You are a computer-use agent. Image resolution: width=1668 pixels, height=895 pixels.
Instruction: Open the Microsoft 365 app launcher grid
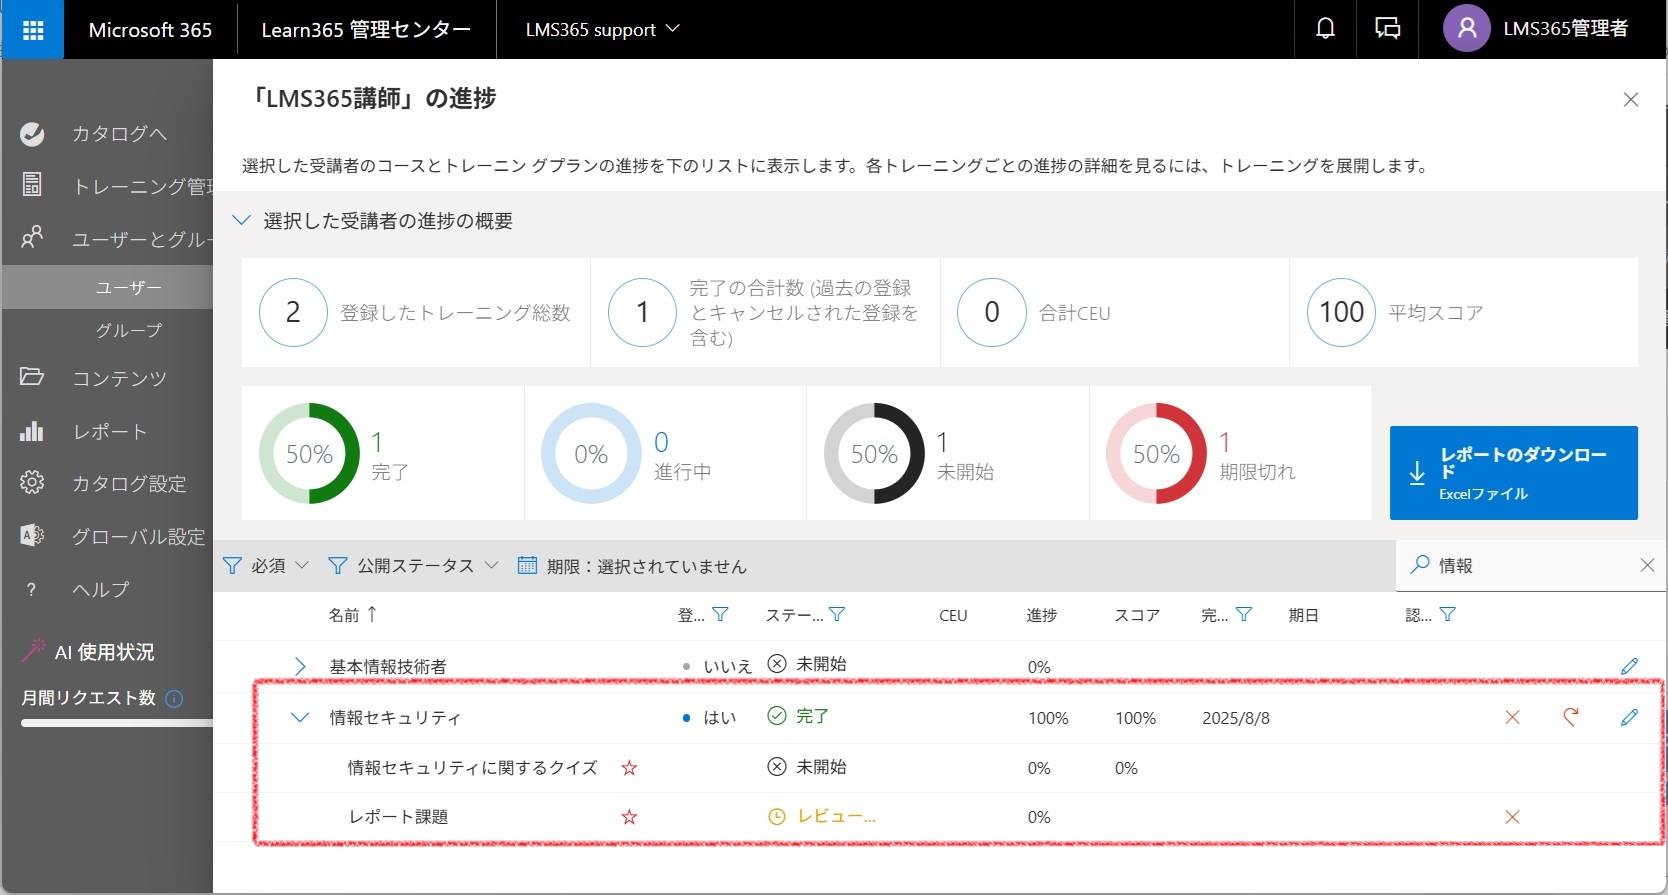(x=33, y=30)
